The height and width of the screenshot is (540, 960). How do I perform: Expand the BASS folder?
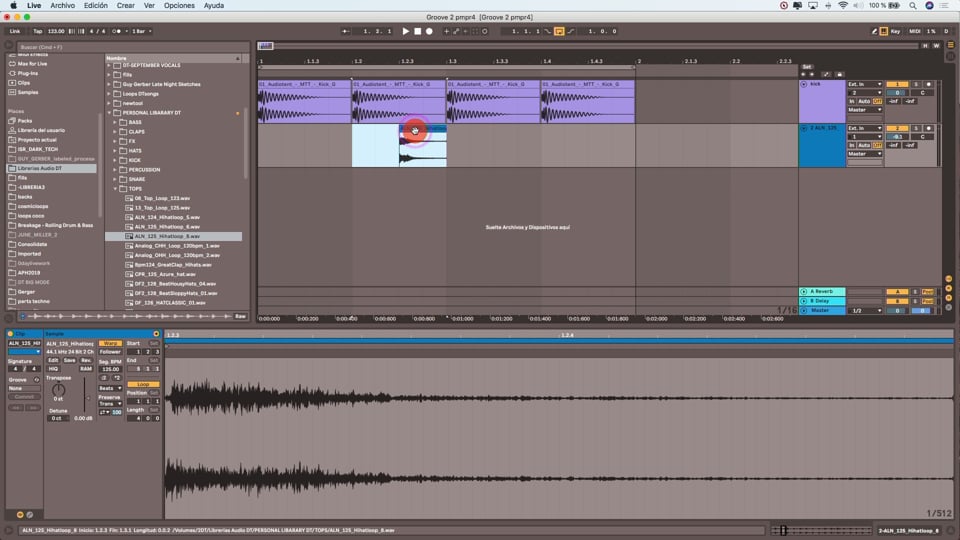point(115,122)
